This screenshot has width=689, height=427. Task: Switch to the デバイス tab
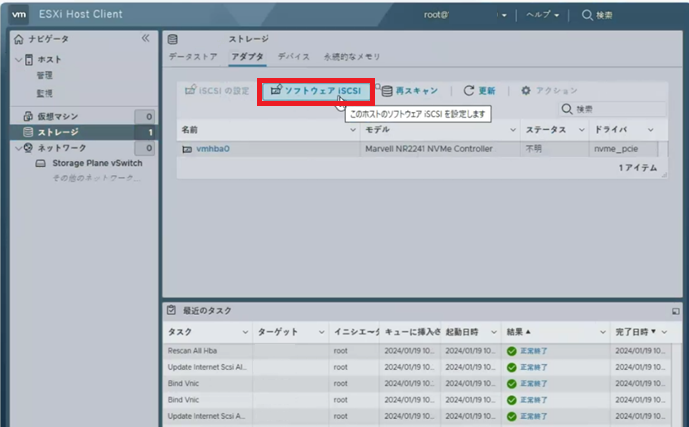293,57
